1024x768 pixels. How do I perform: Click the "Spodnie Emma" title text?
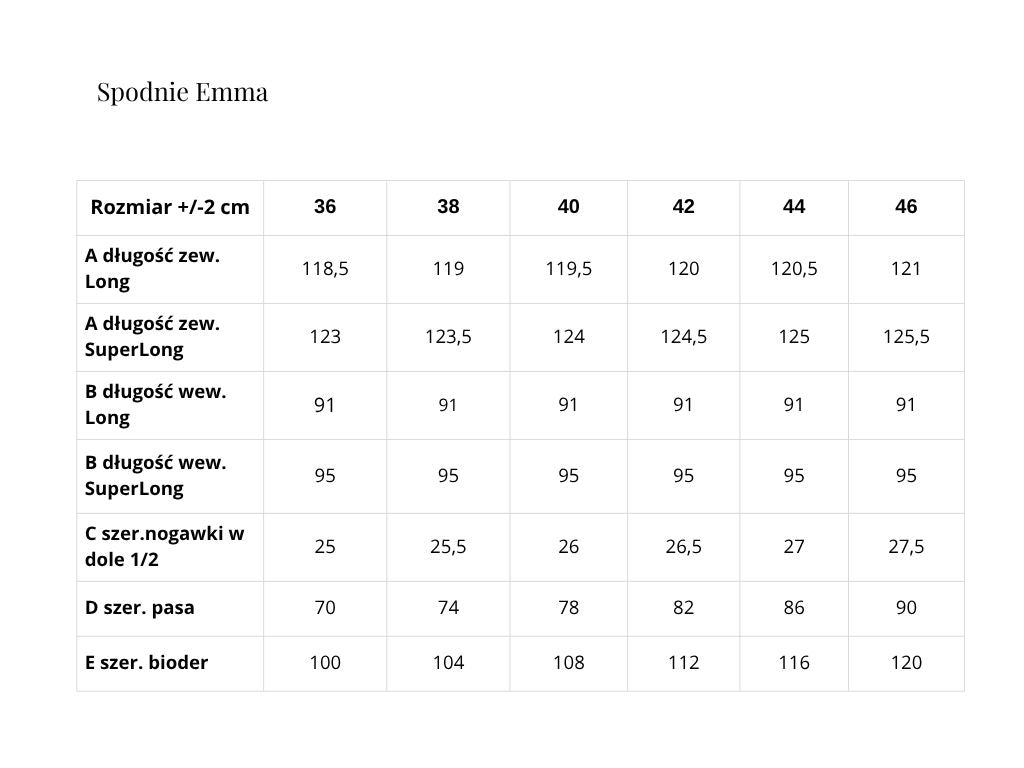(182, 93)
